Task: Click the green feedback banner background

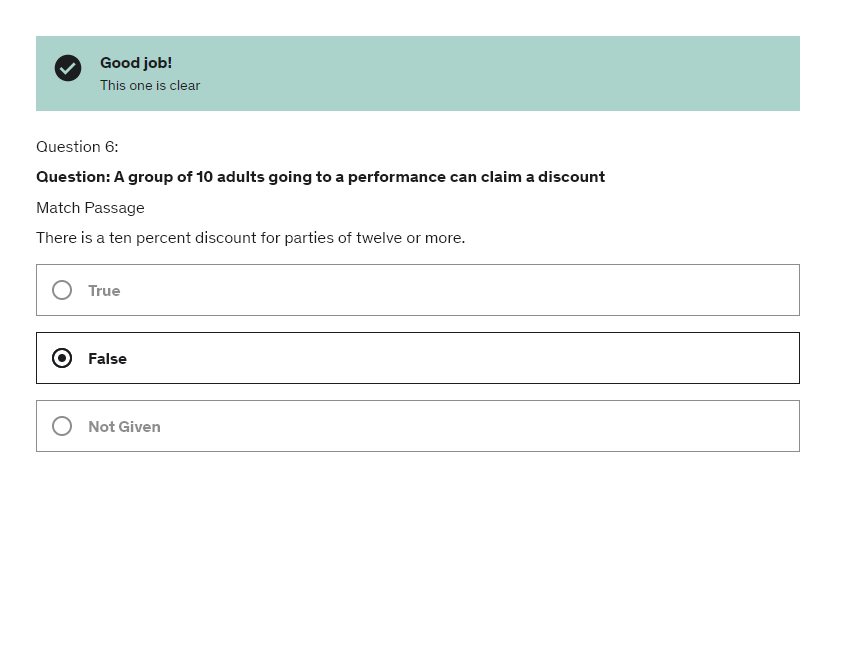Action: coord(500,74)
